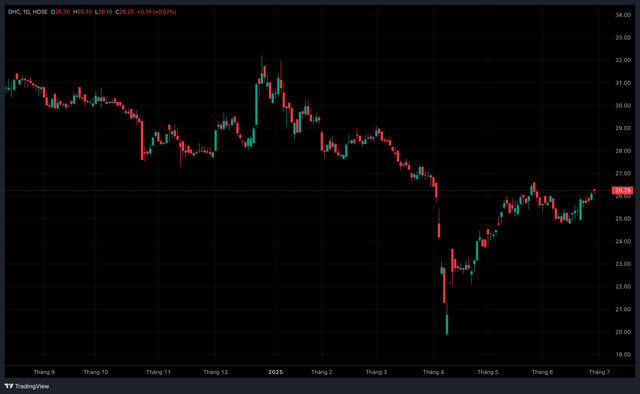Screen dimensions: 640x394
Task: Select the Tháng 4 time axis label
Action: point(433,372)
